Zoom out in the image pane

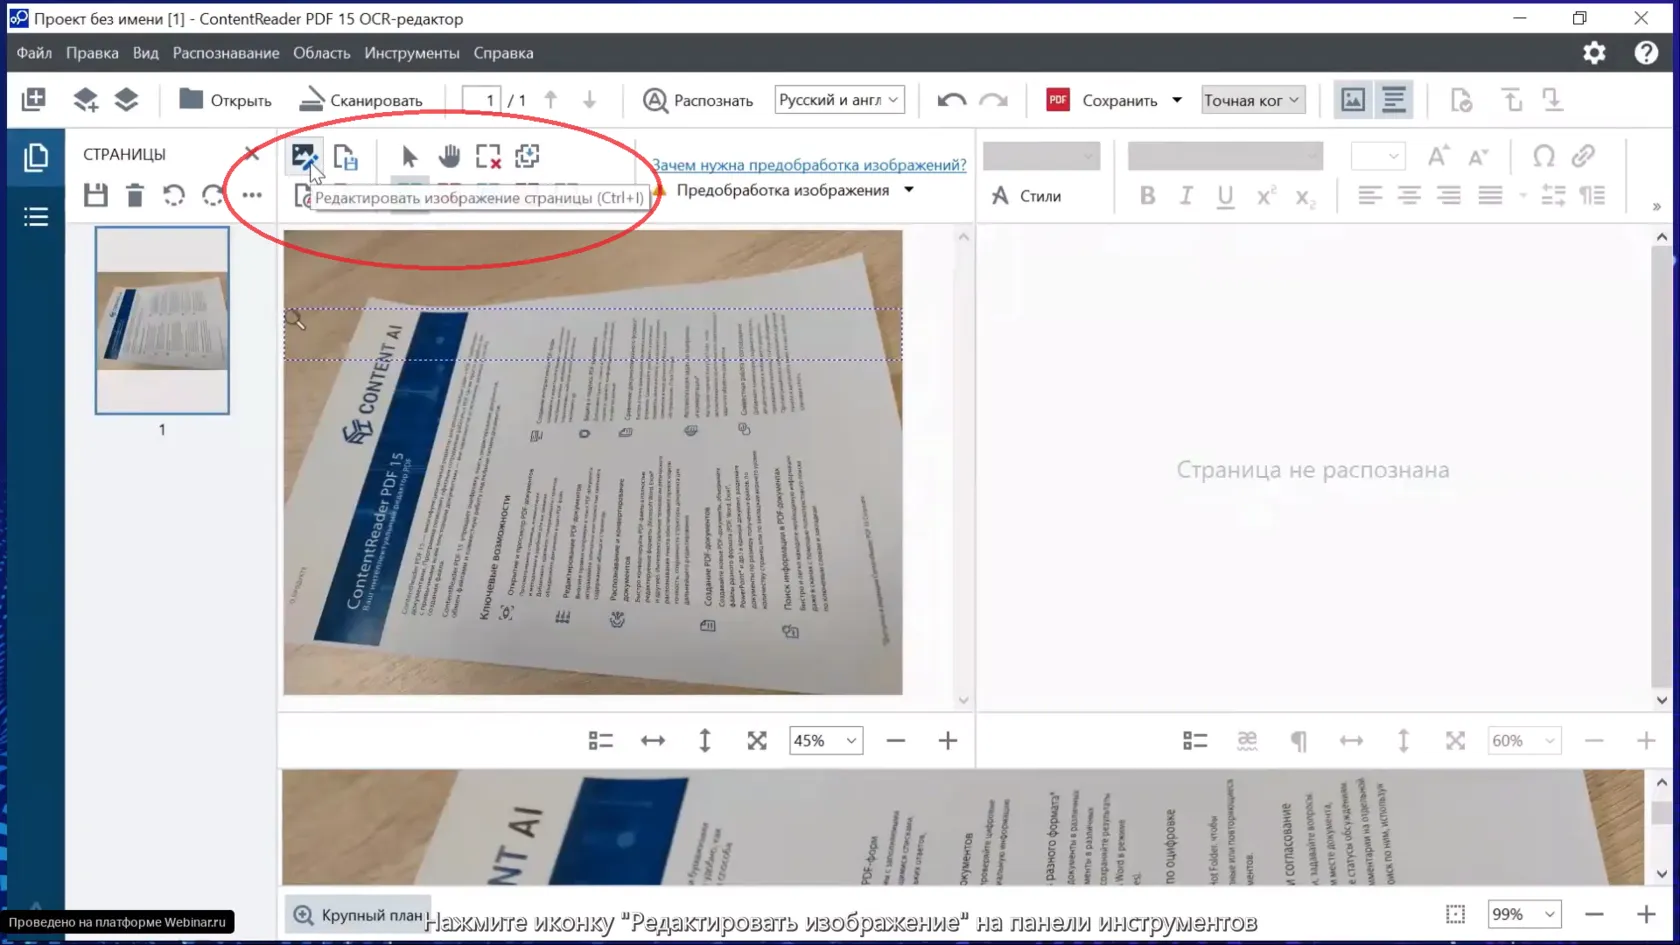[896, 740]
